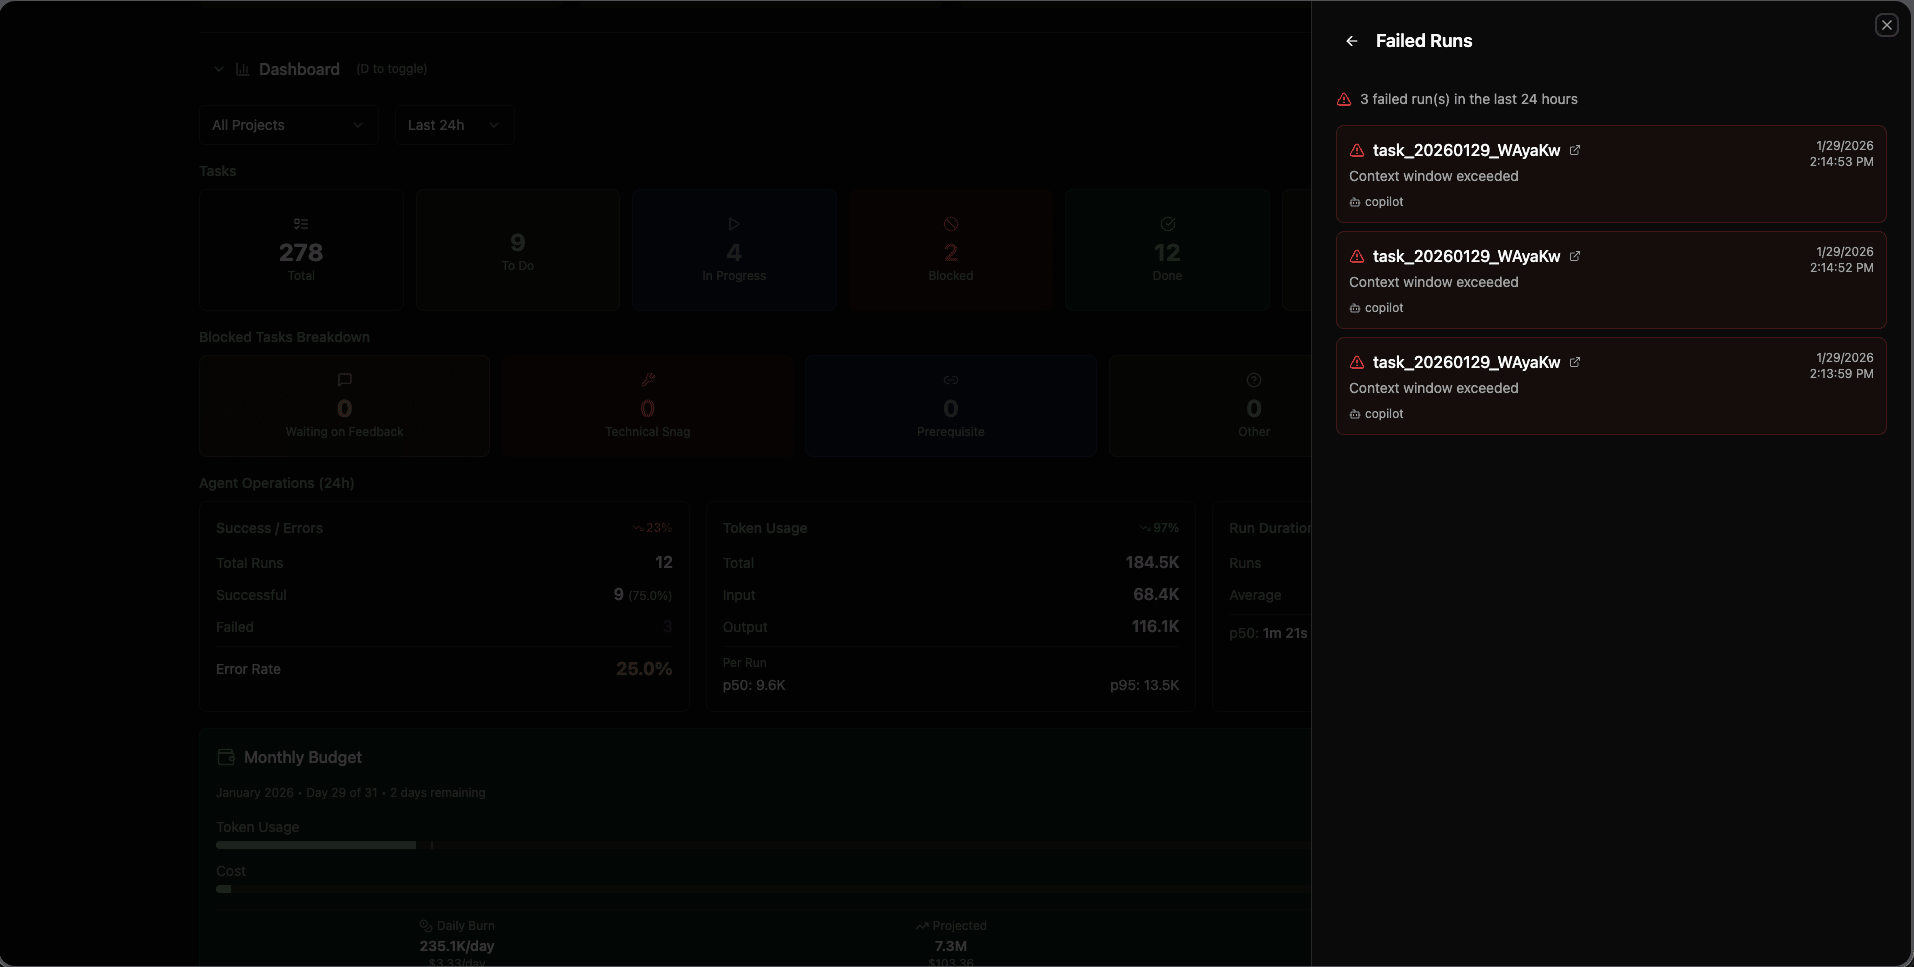Viewport: 1914px width, 967px height.
Task: Click the back arrow beside Failed Runs
Action: 1351,41
